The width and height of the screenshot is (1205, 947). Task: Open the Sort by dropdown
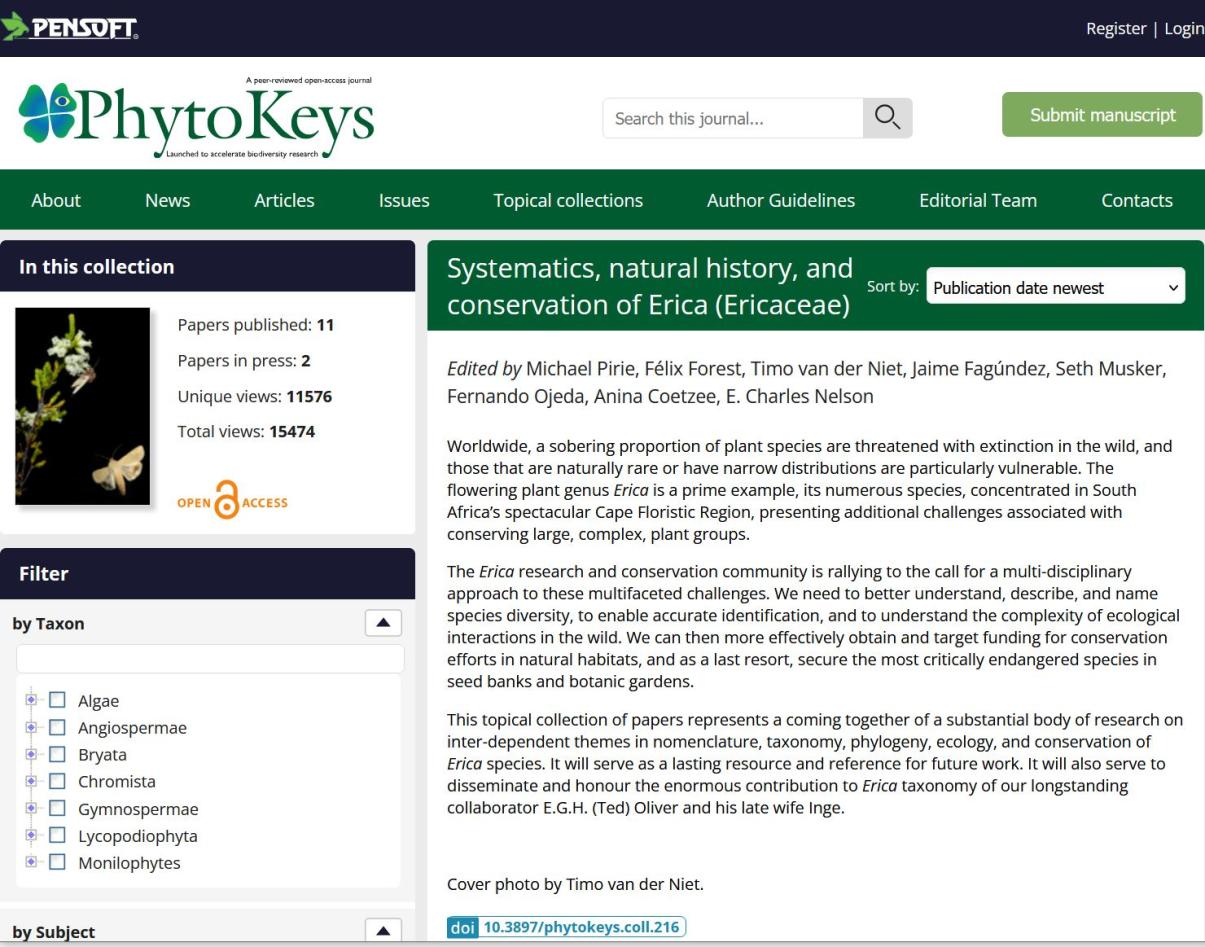[1055, 288]
